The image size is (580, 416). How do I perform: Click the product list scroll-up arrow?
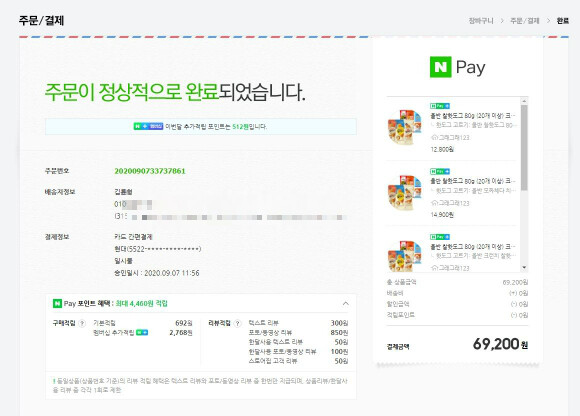pos(524,101)
